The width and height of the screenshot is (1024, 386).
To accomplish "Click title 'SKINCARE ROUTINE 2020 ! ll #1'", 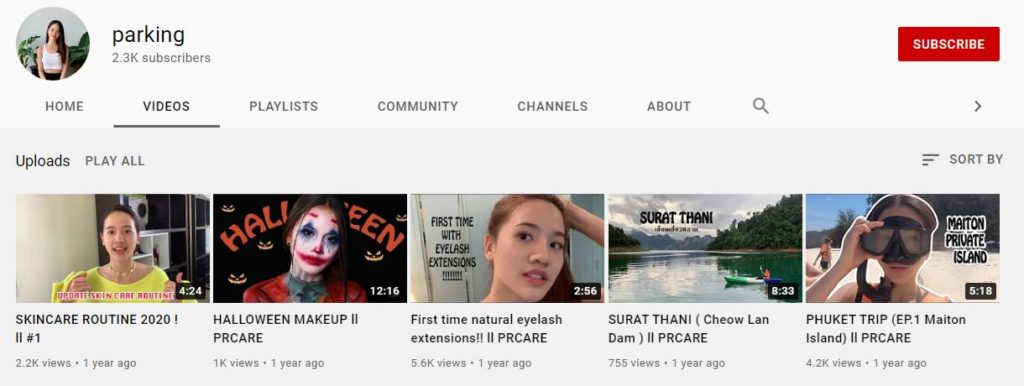I will (97, 329).
